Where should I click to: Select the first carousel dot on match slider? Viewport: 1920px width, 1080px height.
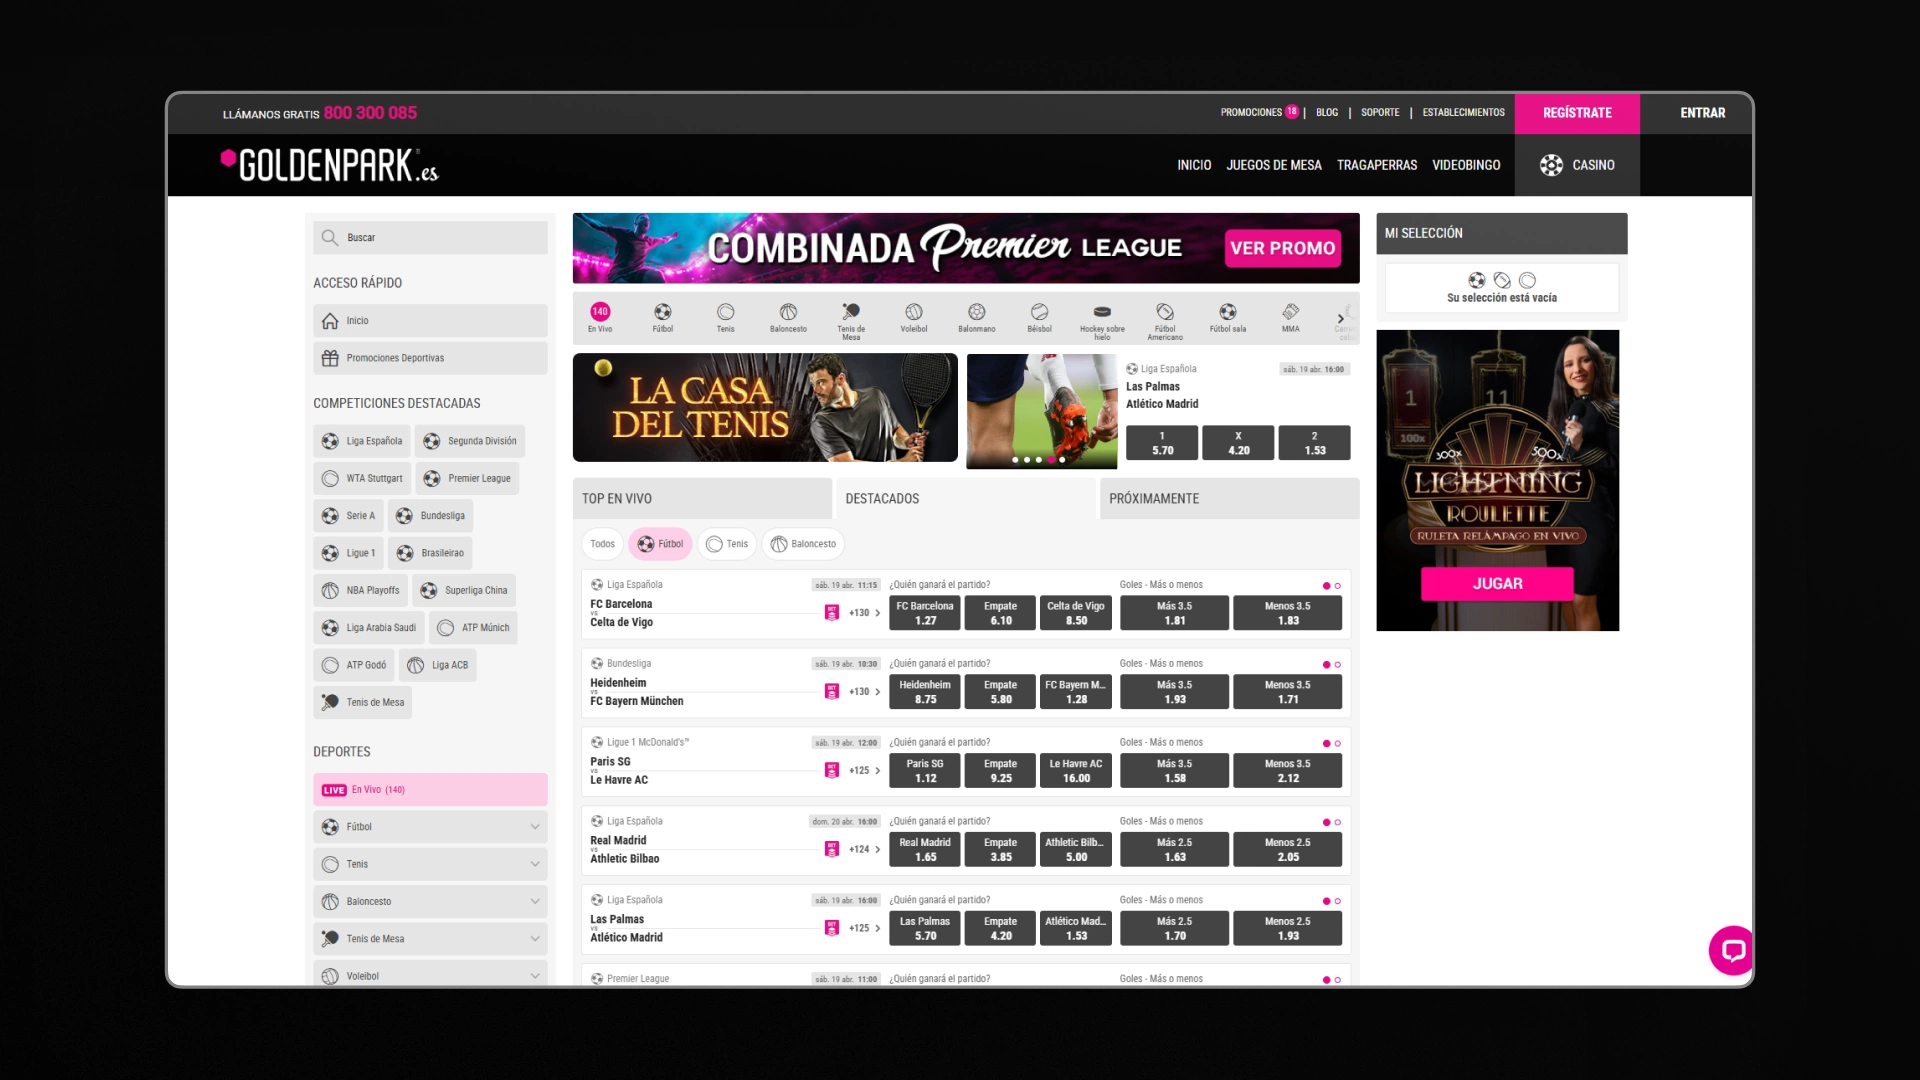click(1015, 460)
